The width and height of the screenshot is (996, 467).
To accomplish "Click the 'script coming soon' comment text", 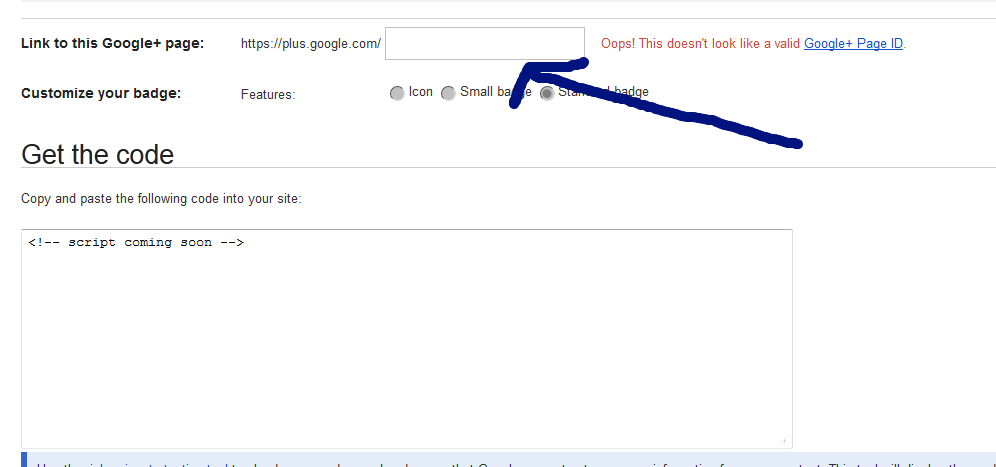I will coord(136,242).
